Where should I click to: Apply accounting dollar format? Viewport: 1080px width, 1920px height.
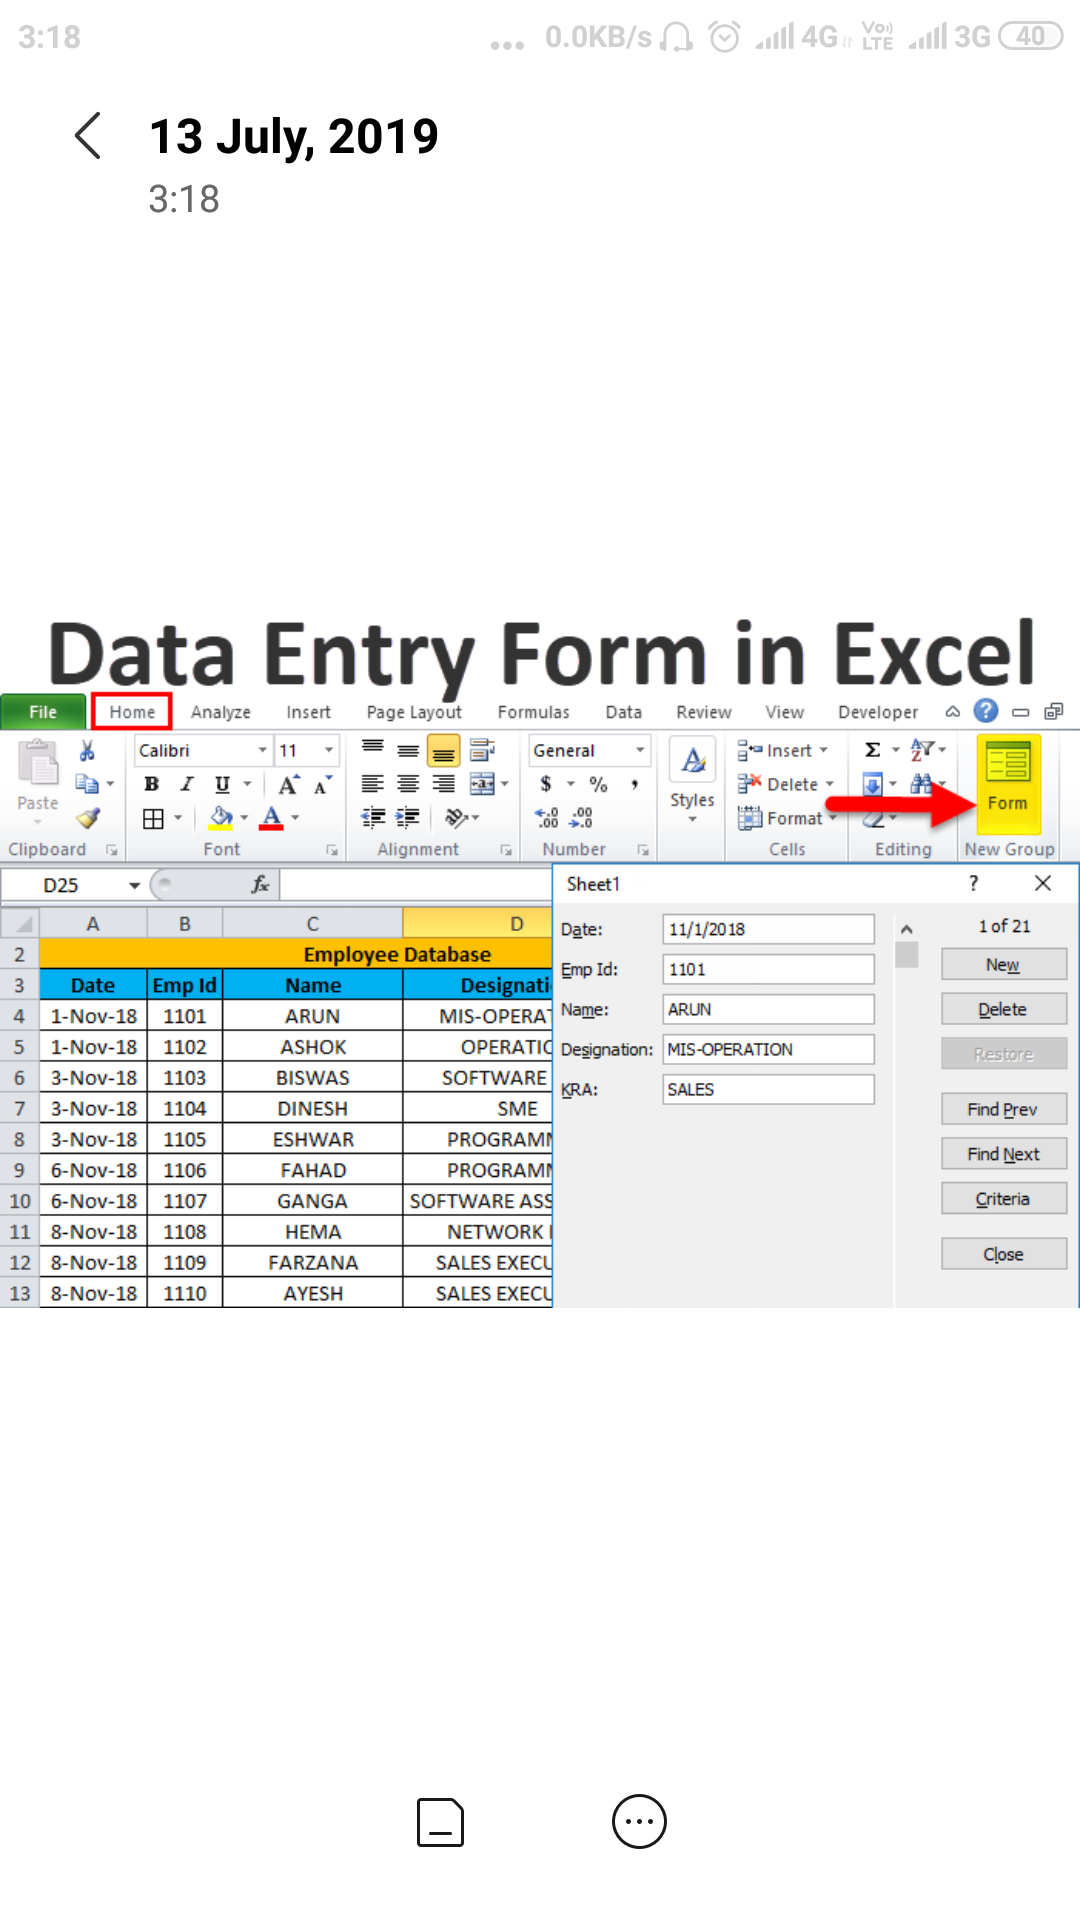(x=546, y=784)
